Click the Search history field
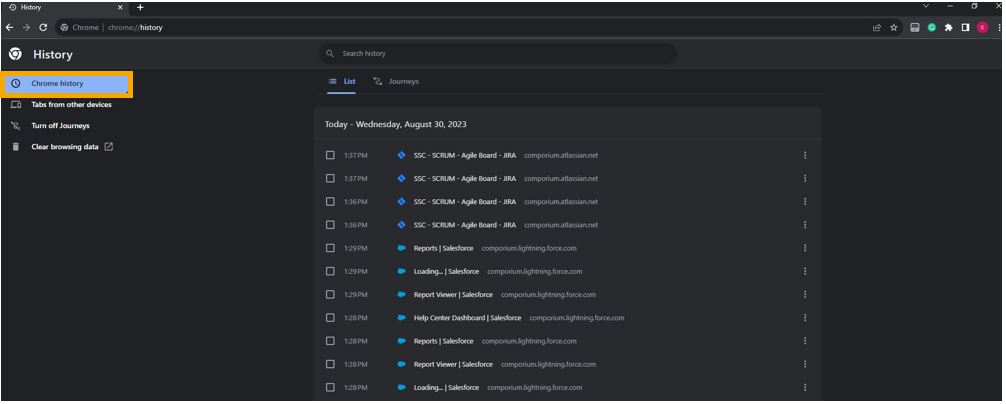 tap(498, 54)
